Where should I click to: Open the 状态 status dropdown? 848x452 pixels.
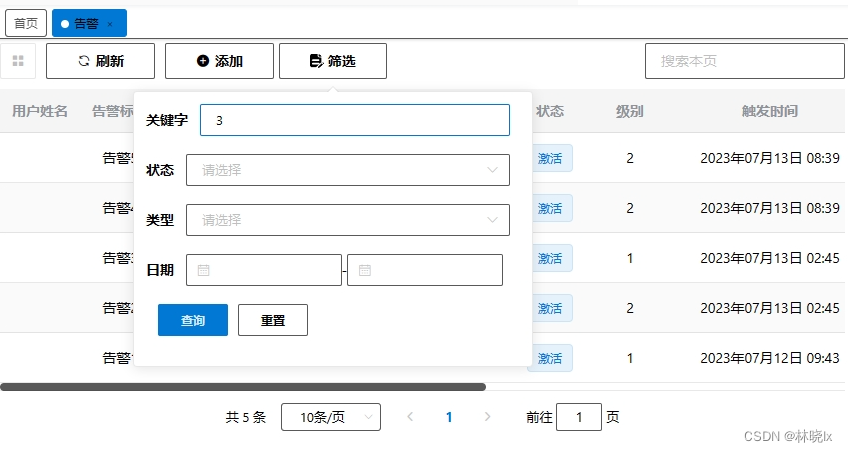point(347,170)
